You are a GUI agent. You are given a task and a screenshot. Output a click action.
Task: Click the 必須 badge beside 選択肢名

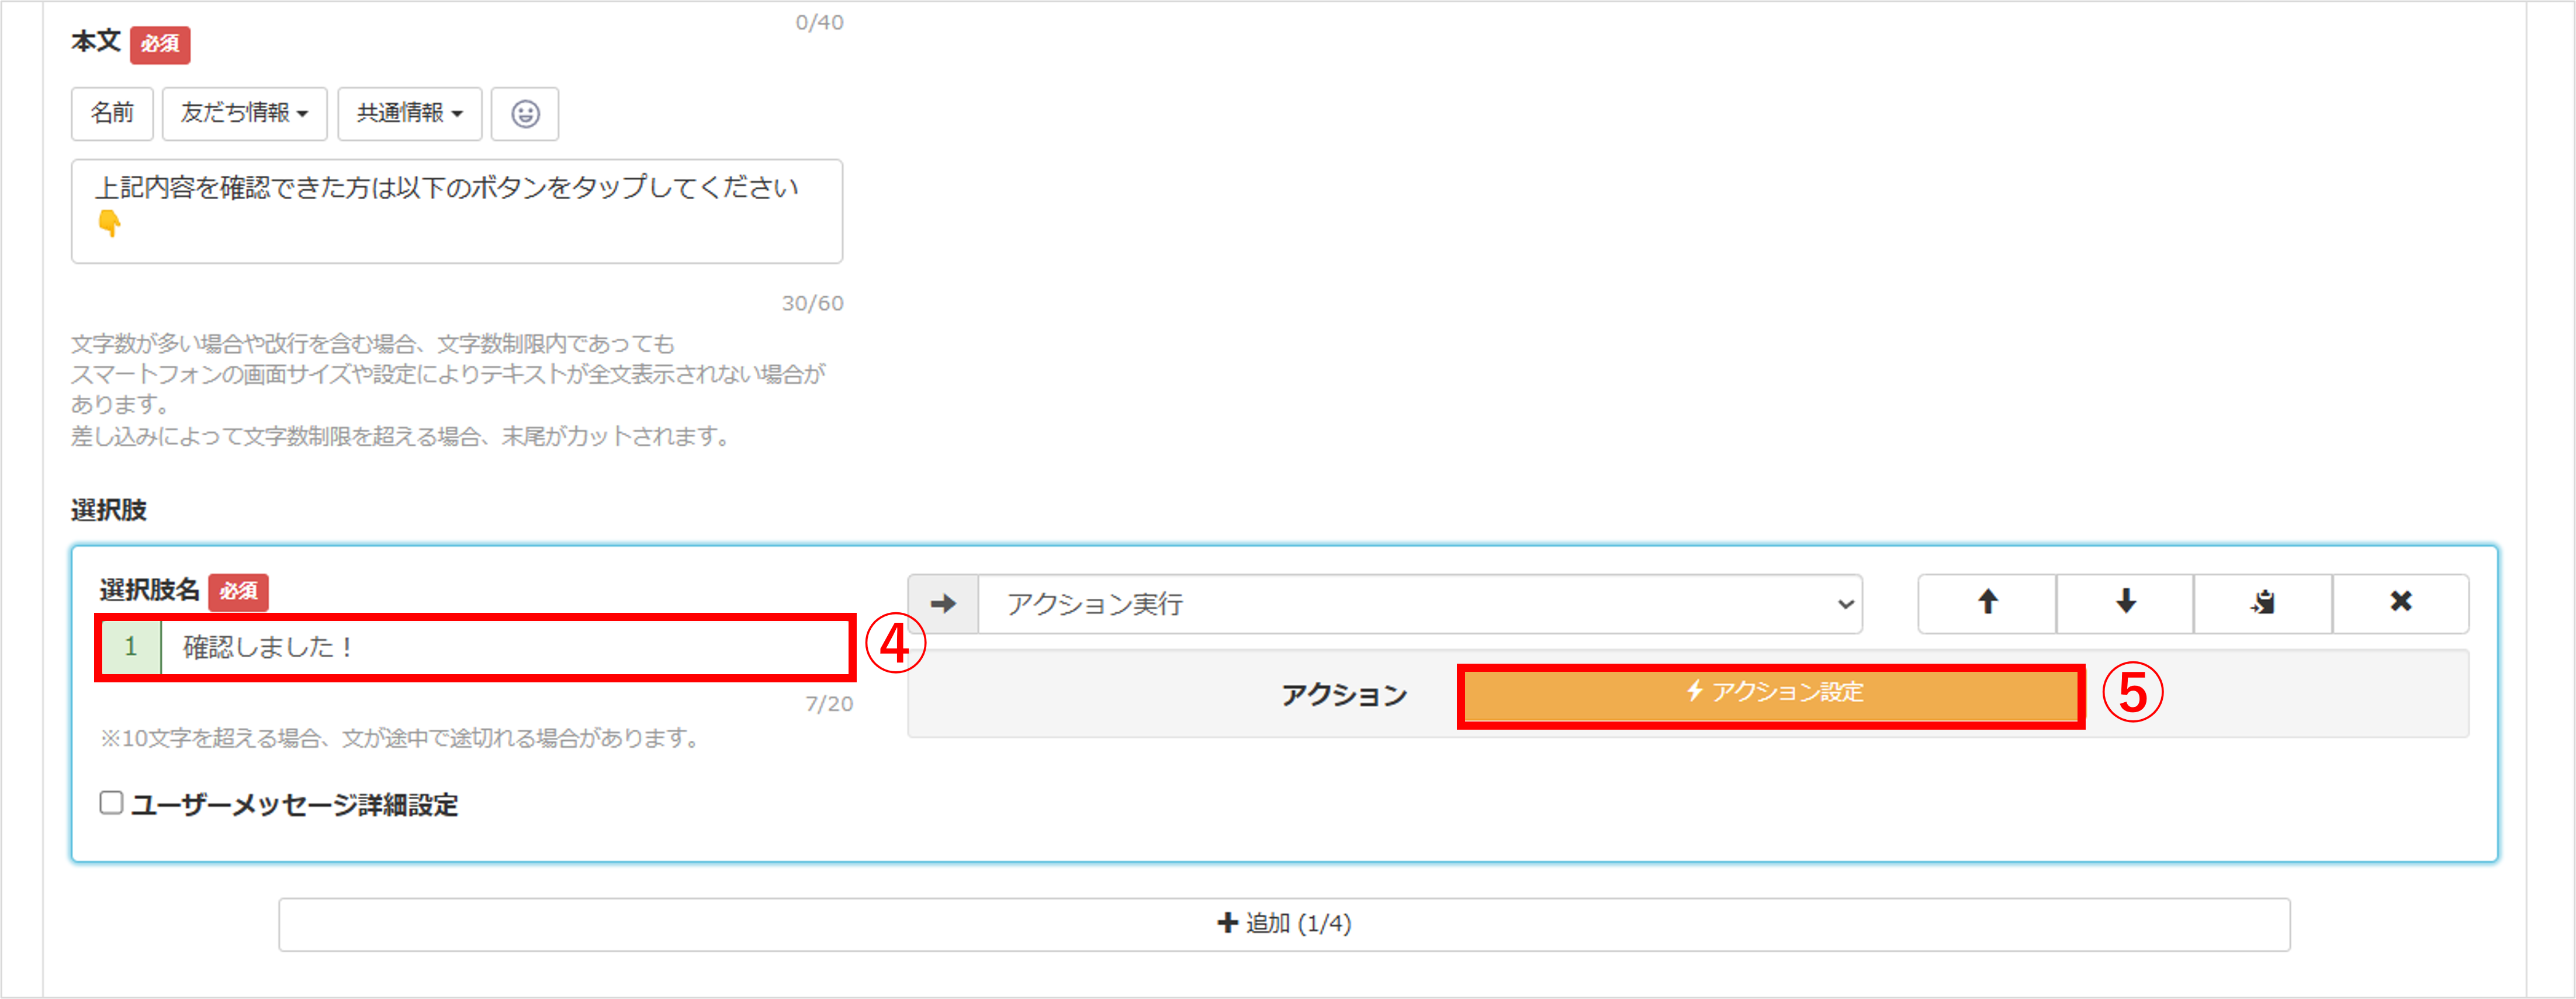click(238, 591)
